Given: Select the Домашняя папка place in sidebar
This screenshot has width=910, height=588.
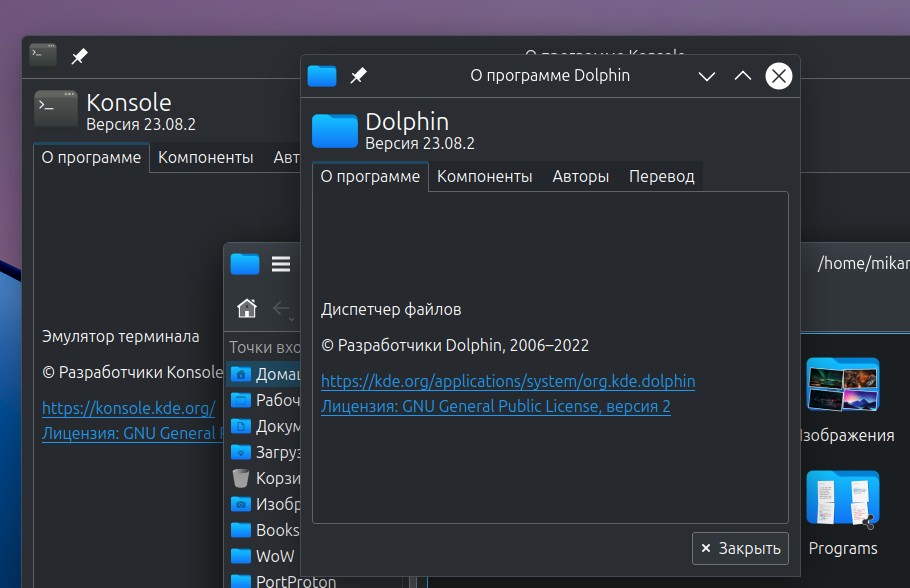Looking at the screenshot, I should coord(264,374).
